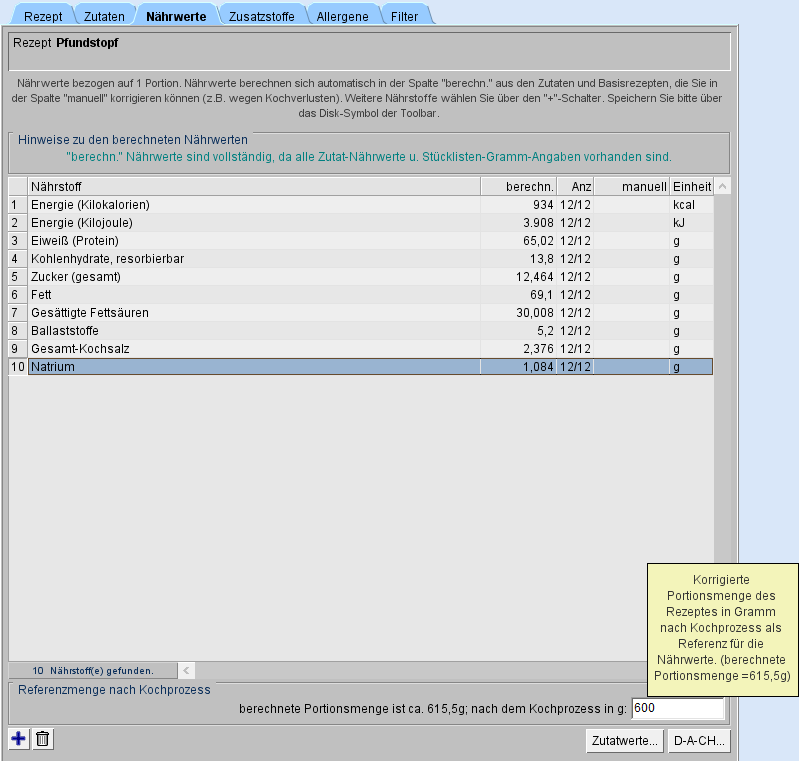Click the trash can delete icon
The image size is (799, 761).
42,739
